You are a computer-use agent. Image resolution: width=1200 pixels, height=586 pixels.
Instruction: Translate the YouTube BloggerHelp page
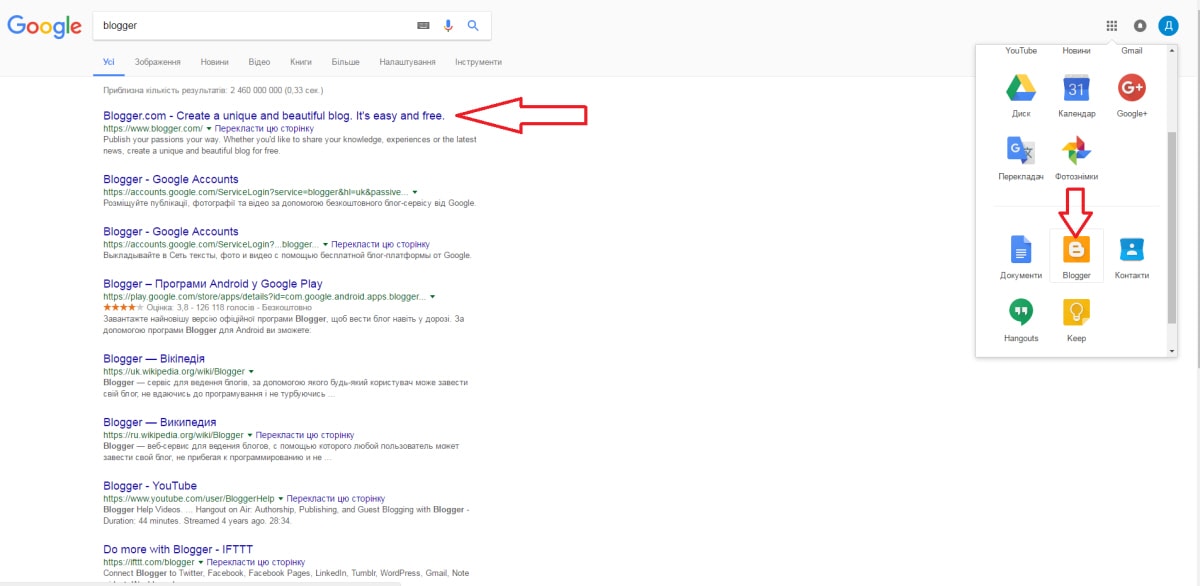click(335, 498)
